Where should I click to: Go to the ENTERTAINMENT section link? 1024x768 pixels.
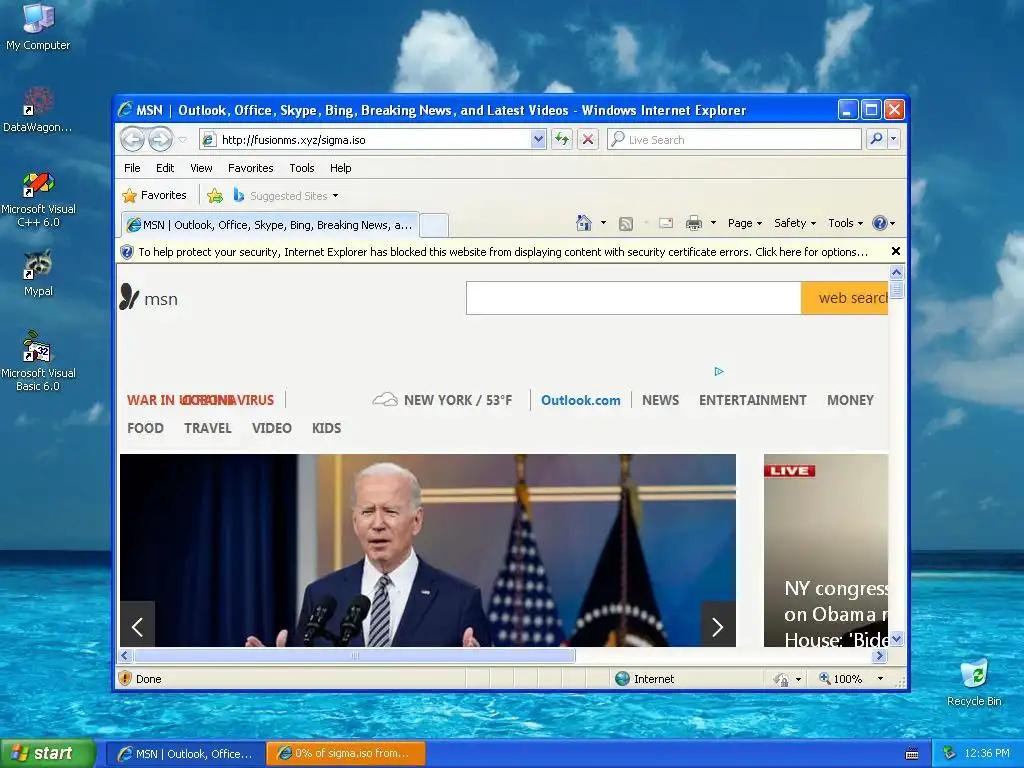tap(752, 400)
